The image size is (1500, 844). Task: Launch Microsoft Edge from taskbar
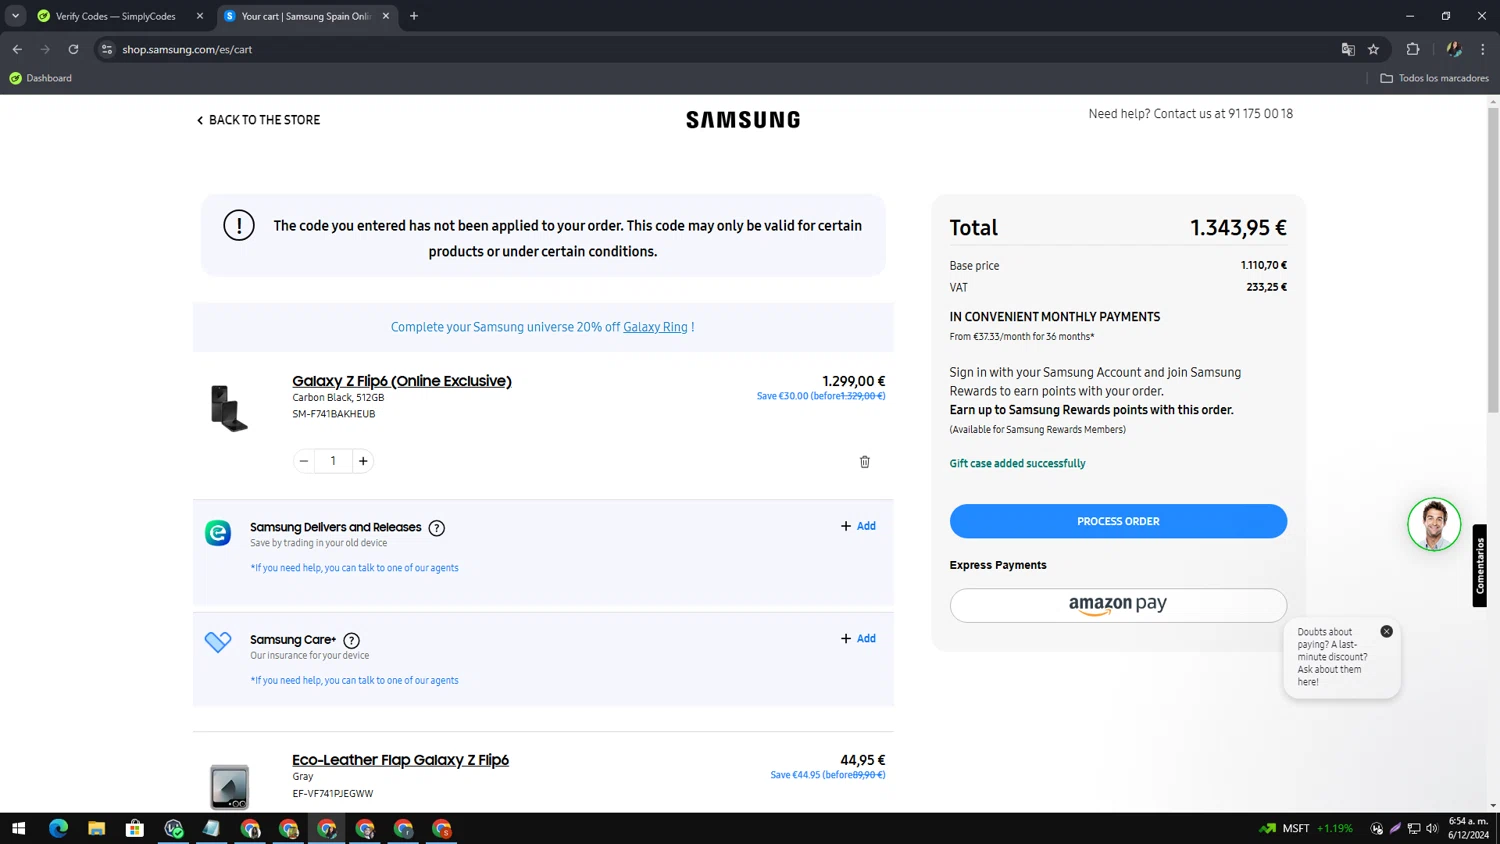click(58, 829)
